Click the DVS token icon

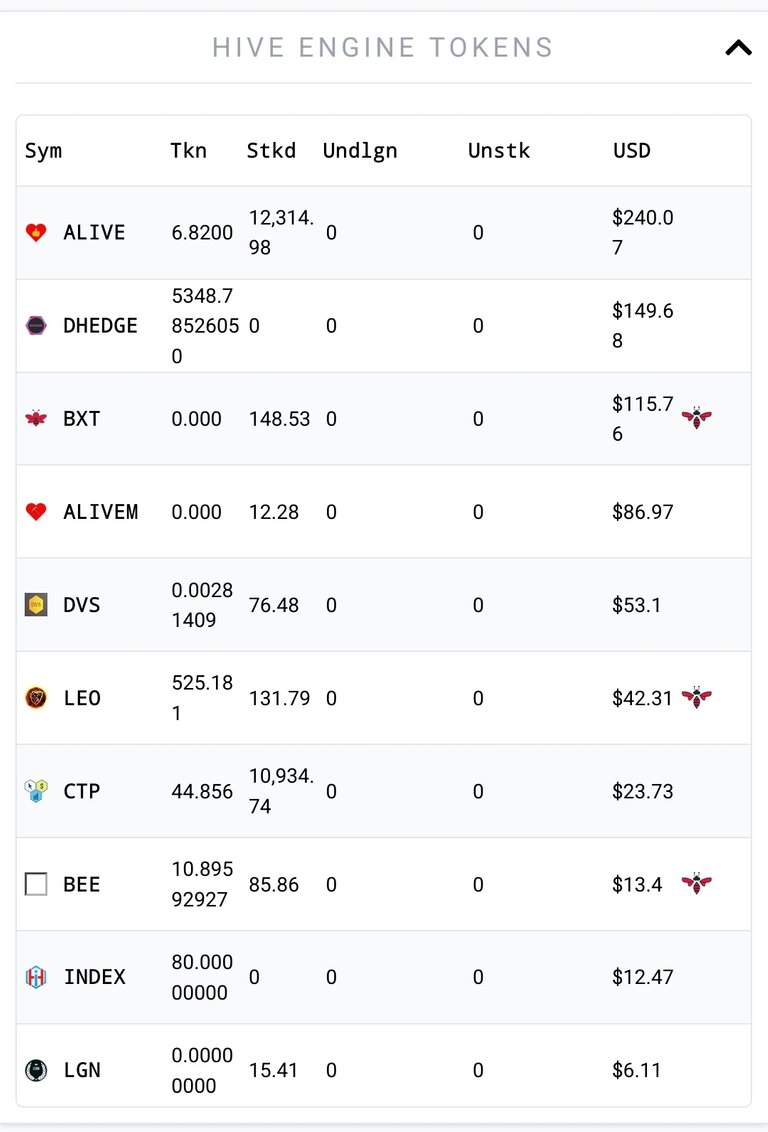36,605
